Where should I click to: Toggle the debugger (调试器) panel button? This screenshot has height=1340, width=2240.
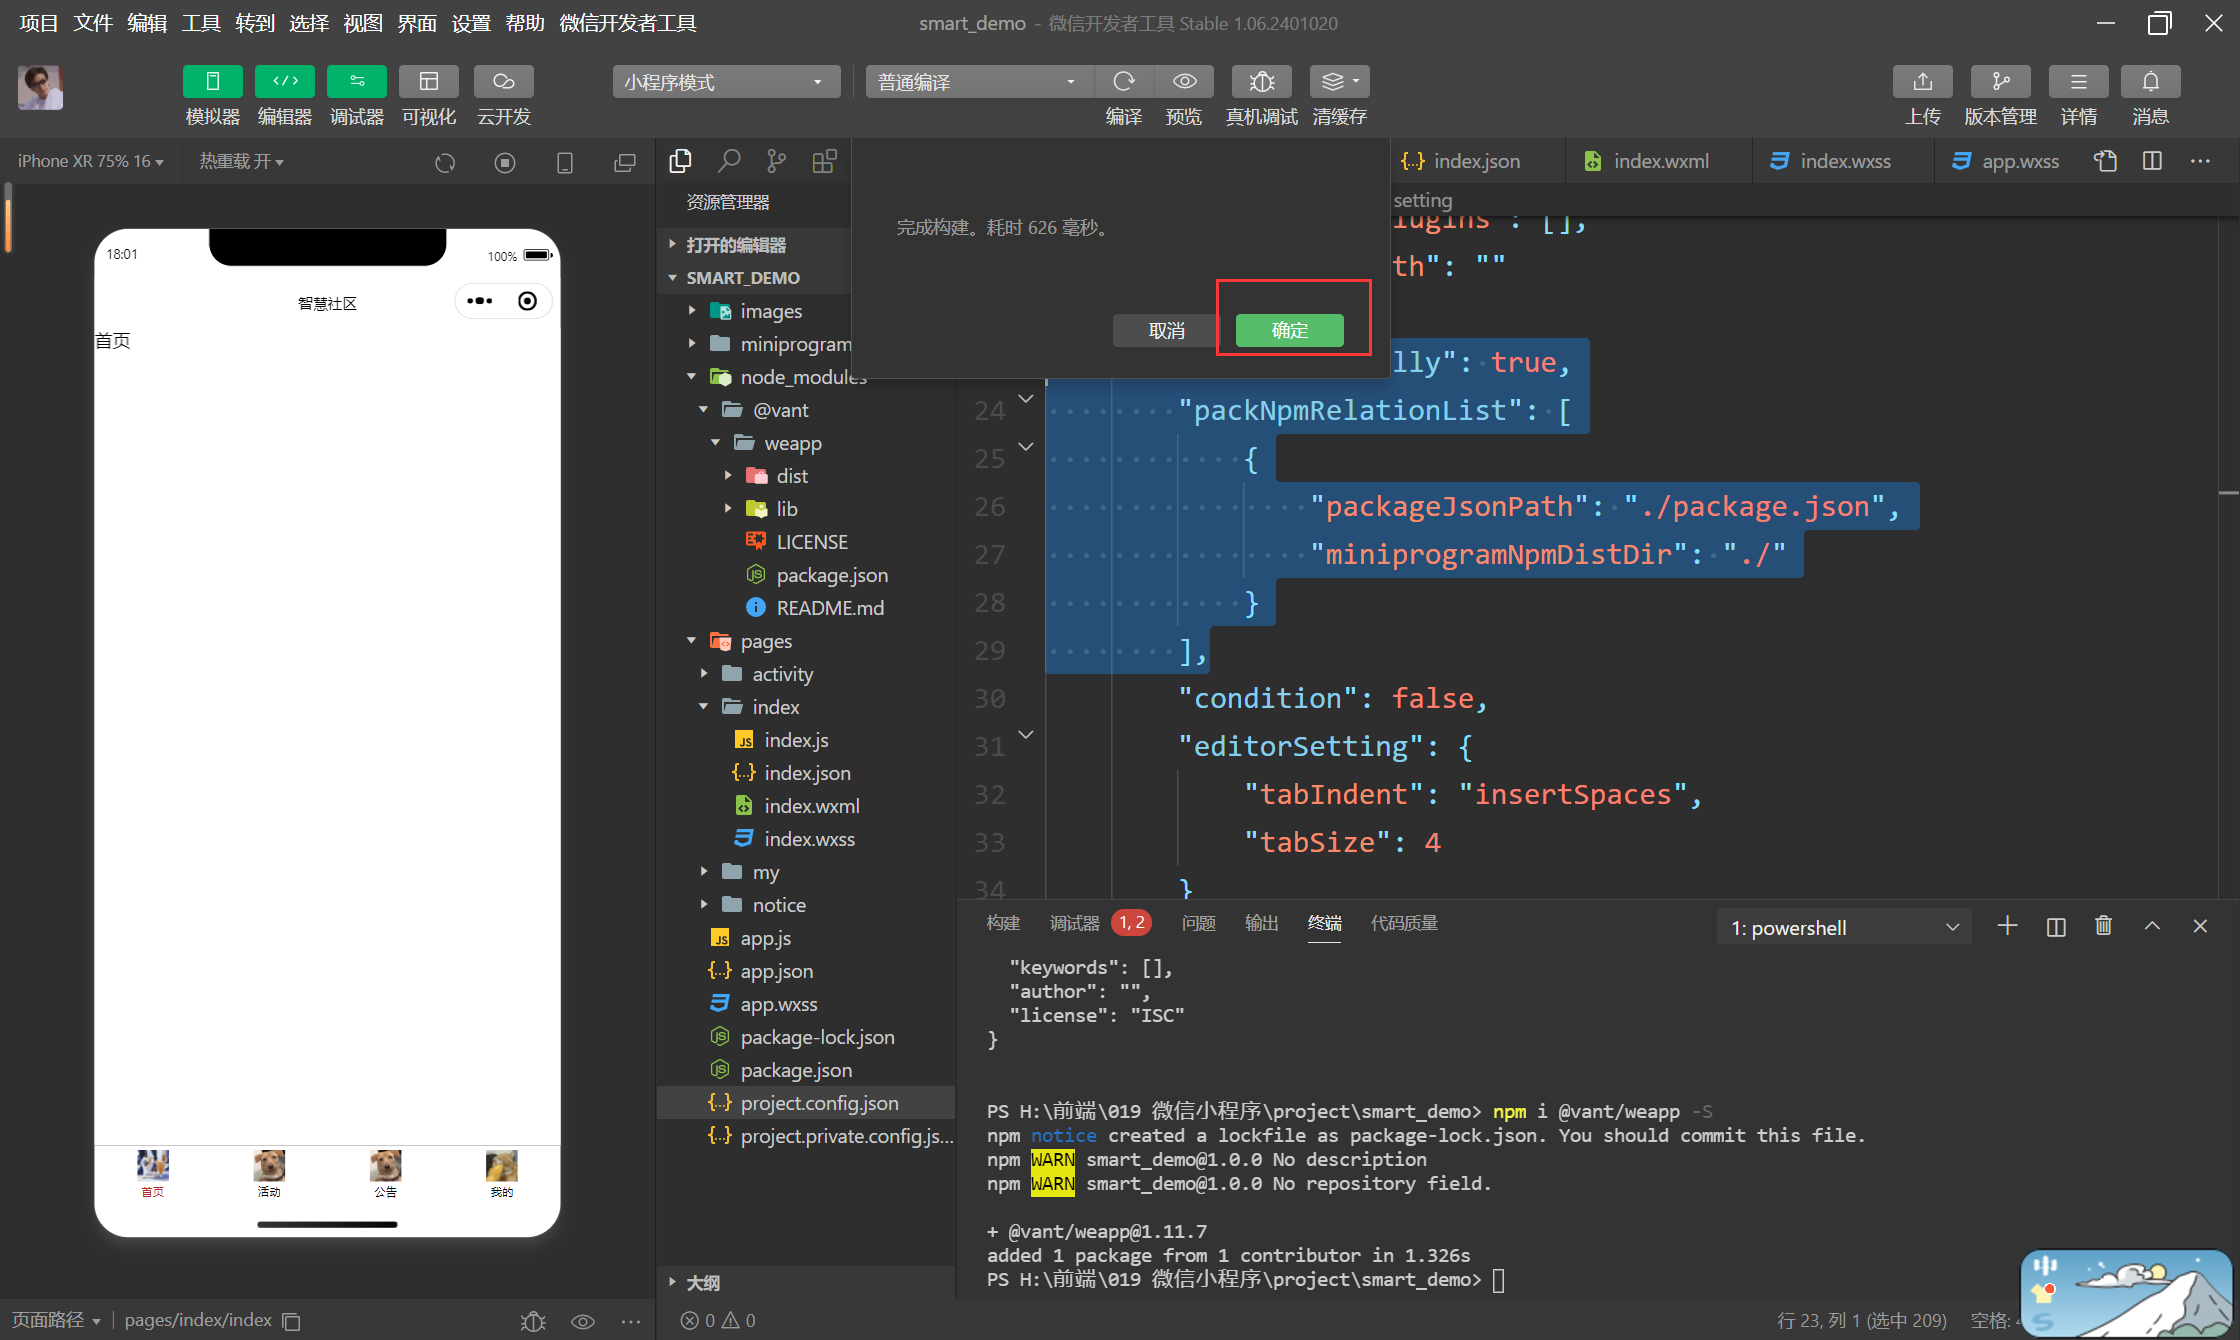coord(357,82)
